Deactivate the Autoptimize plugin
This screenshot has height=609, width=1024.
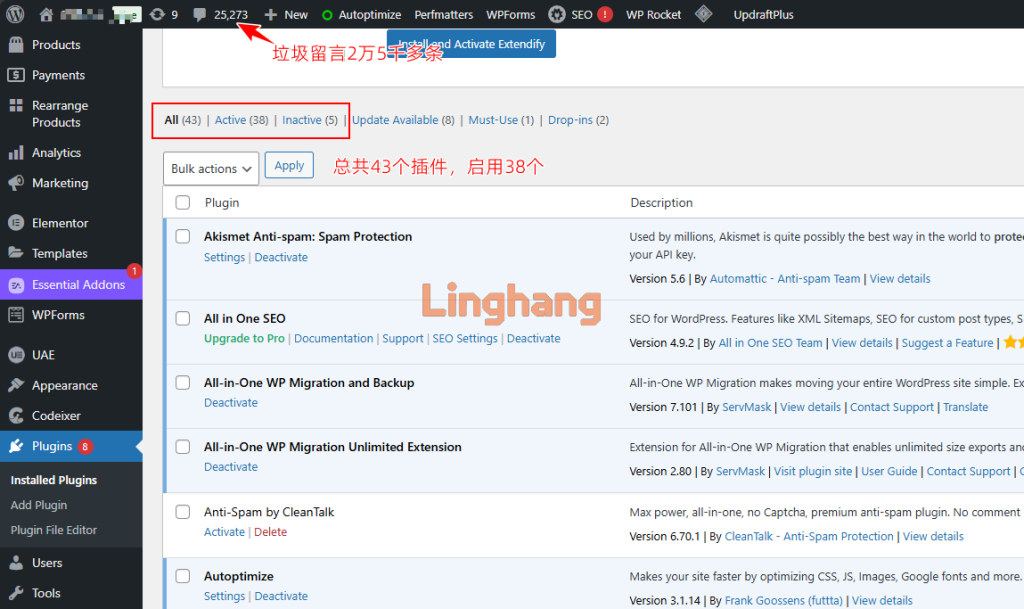(281, 596)
